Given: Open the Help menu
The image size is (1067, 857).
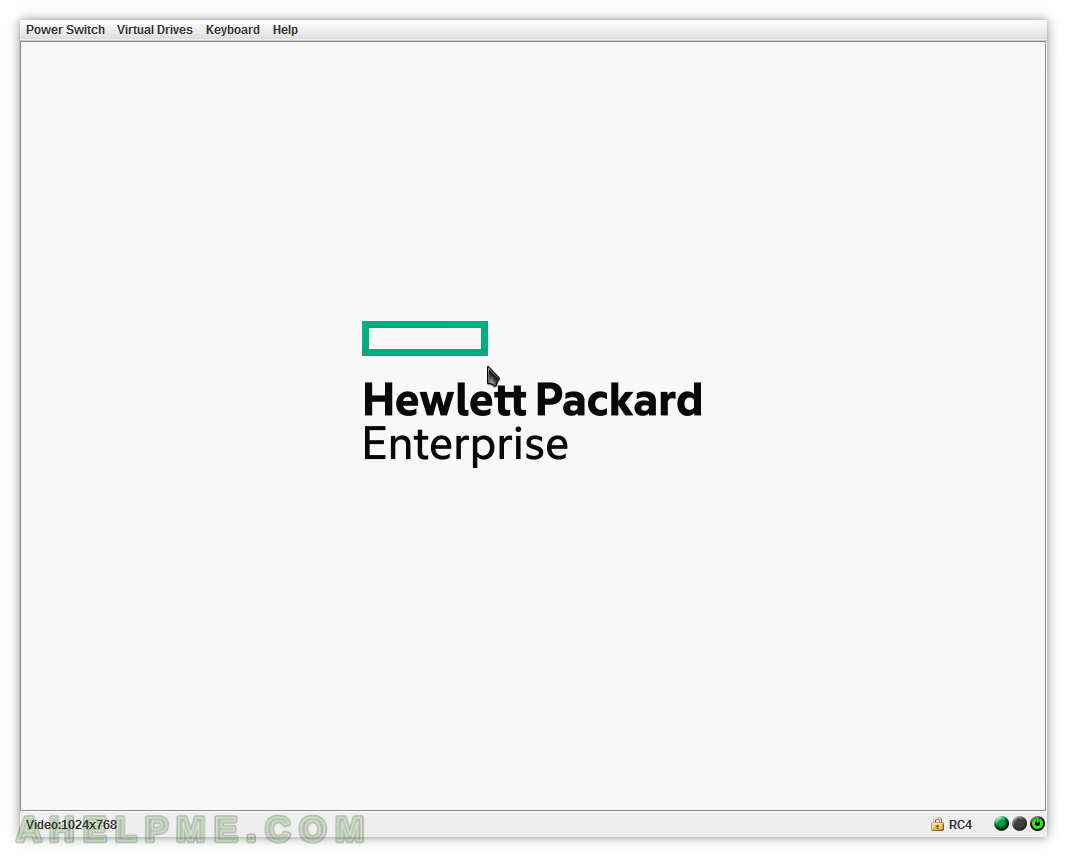Looking at the screenshot, I should point(285,30).
